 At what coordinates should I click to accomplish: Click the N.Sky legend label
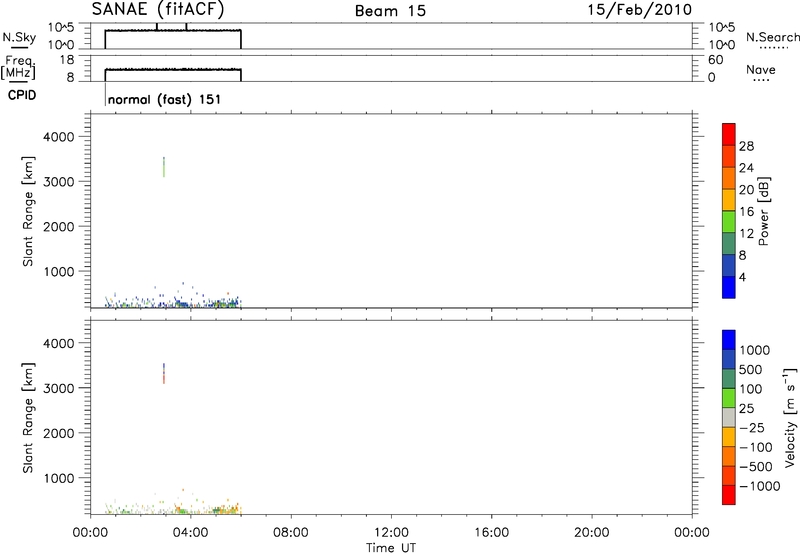click(x=19, y=37)
